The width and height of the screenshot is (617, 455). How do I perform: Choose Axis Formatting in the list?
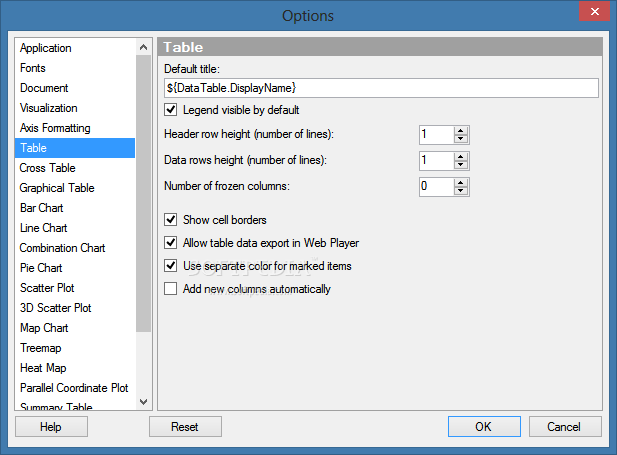pyautogui.click(x=75, y=128)
